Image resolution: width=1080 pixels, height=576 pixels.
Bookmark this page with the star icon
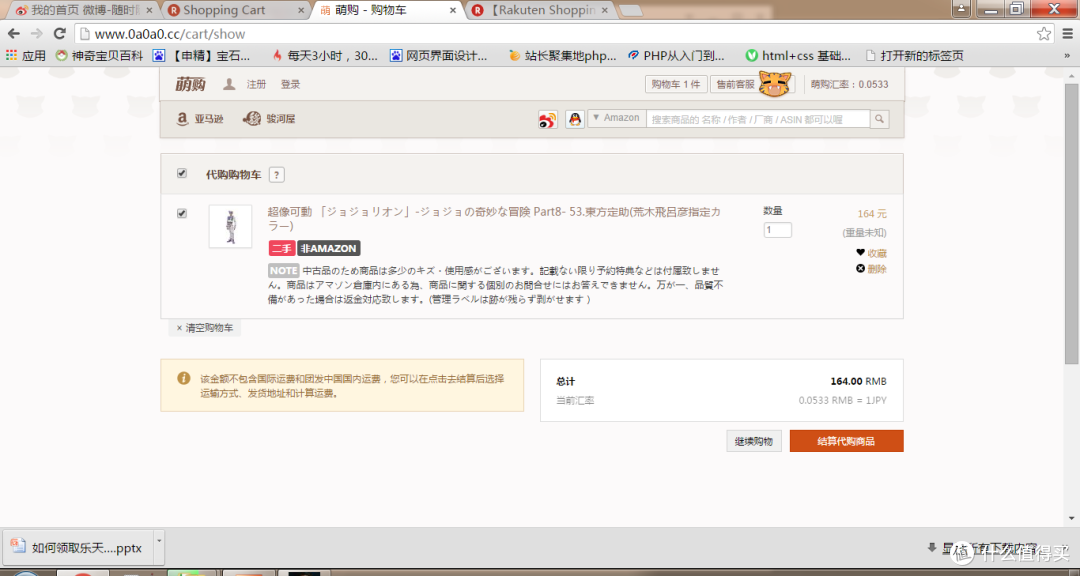tap(1044, 34)
